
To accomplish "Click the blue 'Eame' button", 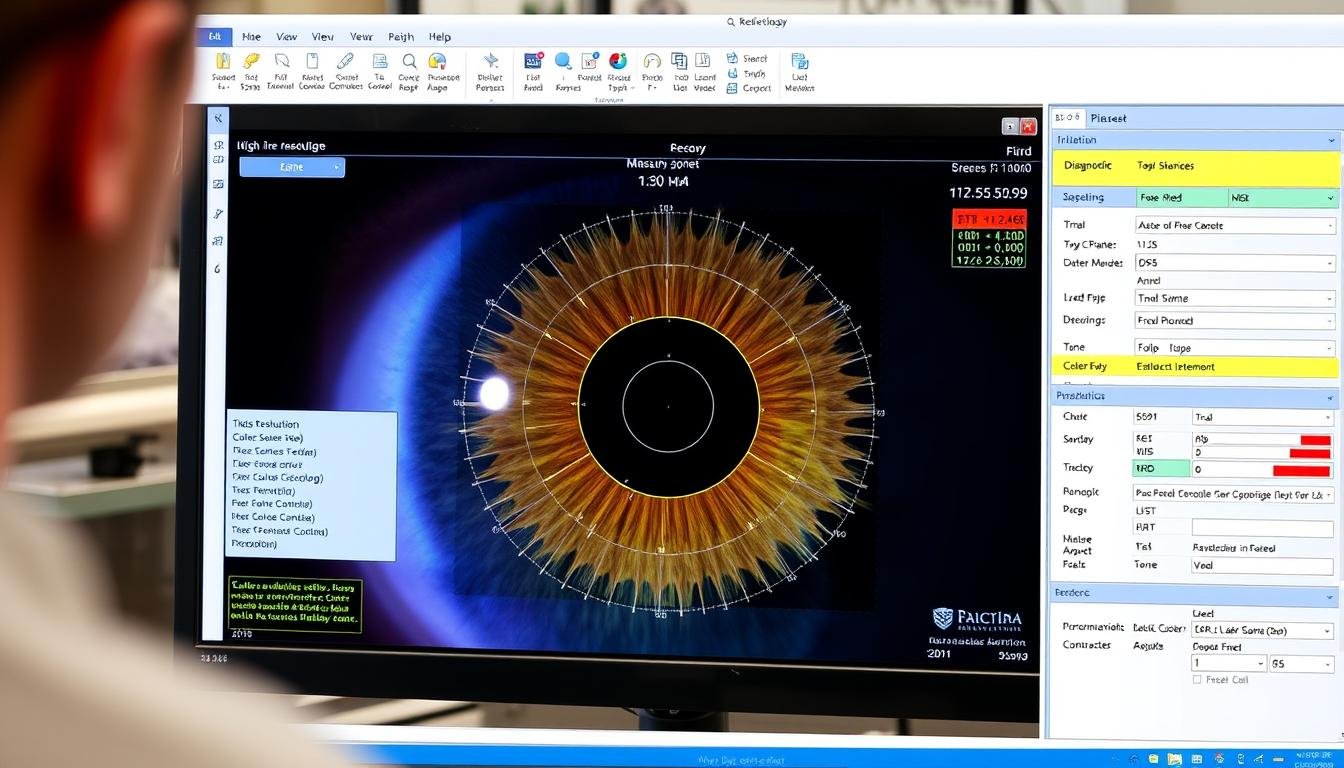I will (x=292, y=168).
